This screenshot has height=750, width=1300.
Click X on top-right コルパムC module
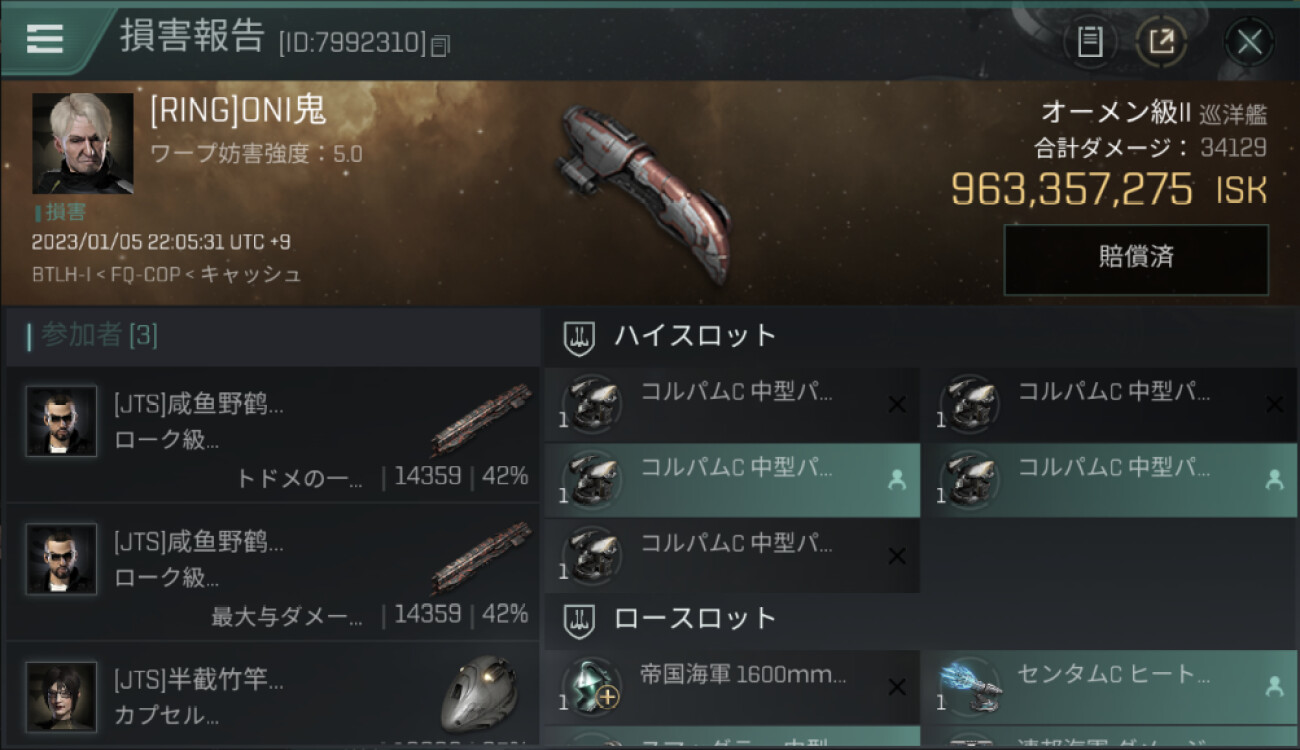[x=1274, y=404]
